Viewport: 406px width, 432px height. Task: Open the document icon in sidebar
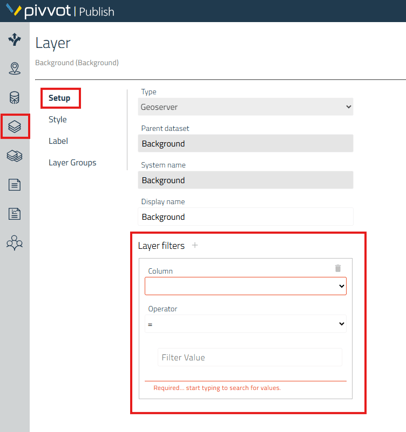click(15, 185)
